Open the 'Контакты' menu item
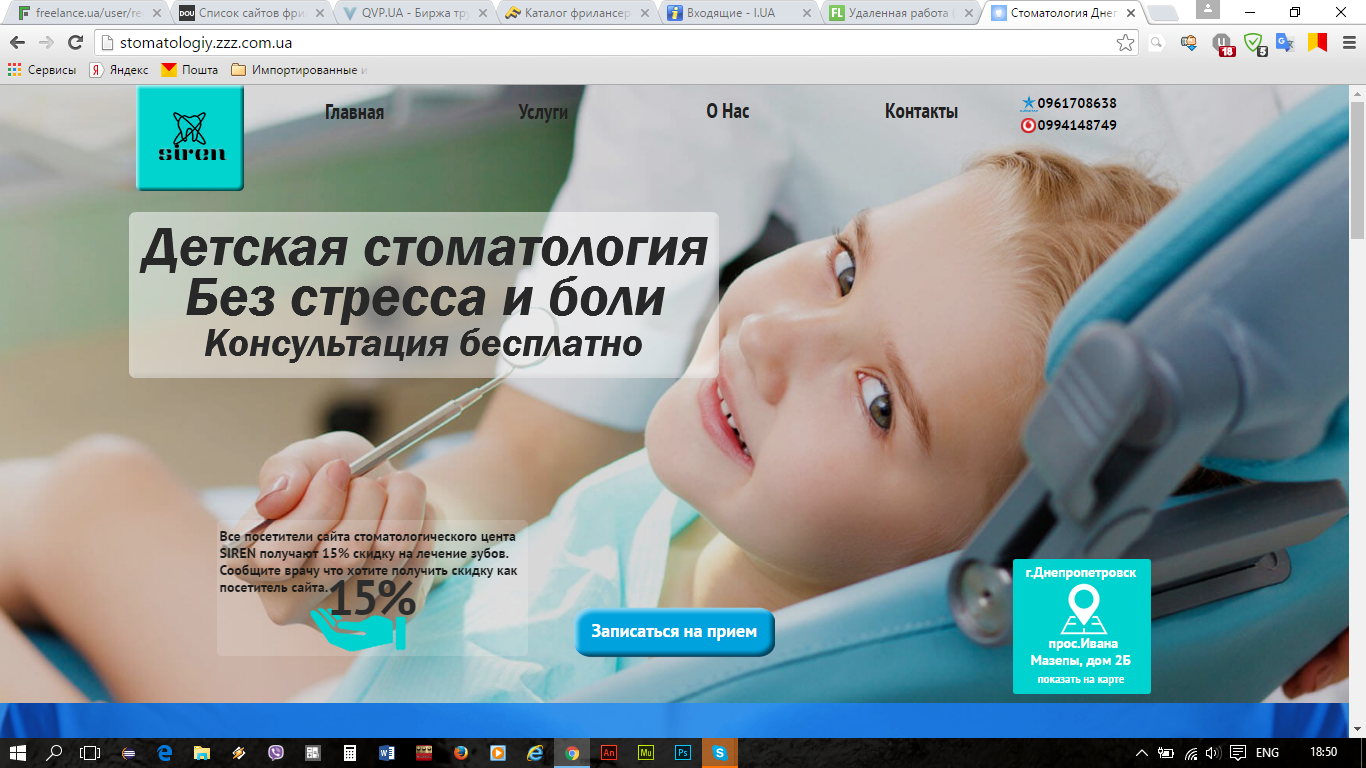Viewport: 1366px width, 768px height. 921,112
